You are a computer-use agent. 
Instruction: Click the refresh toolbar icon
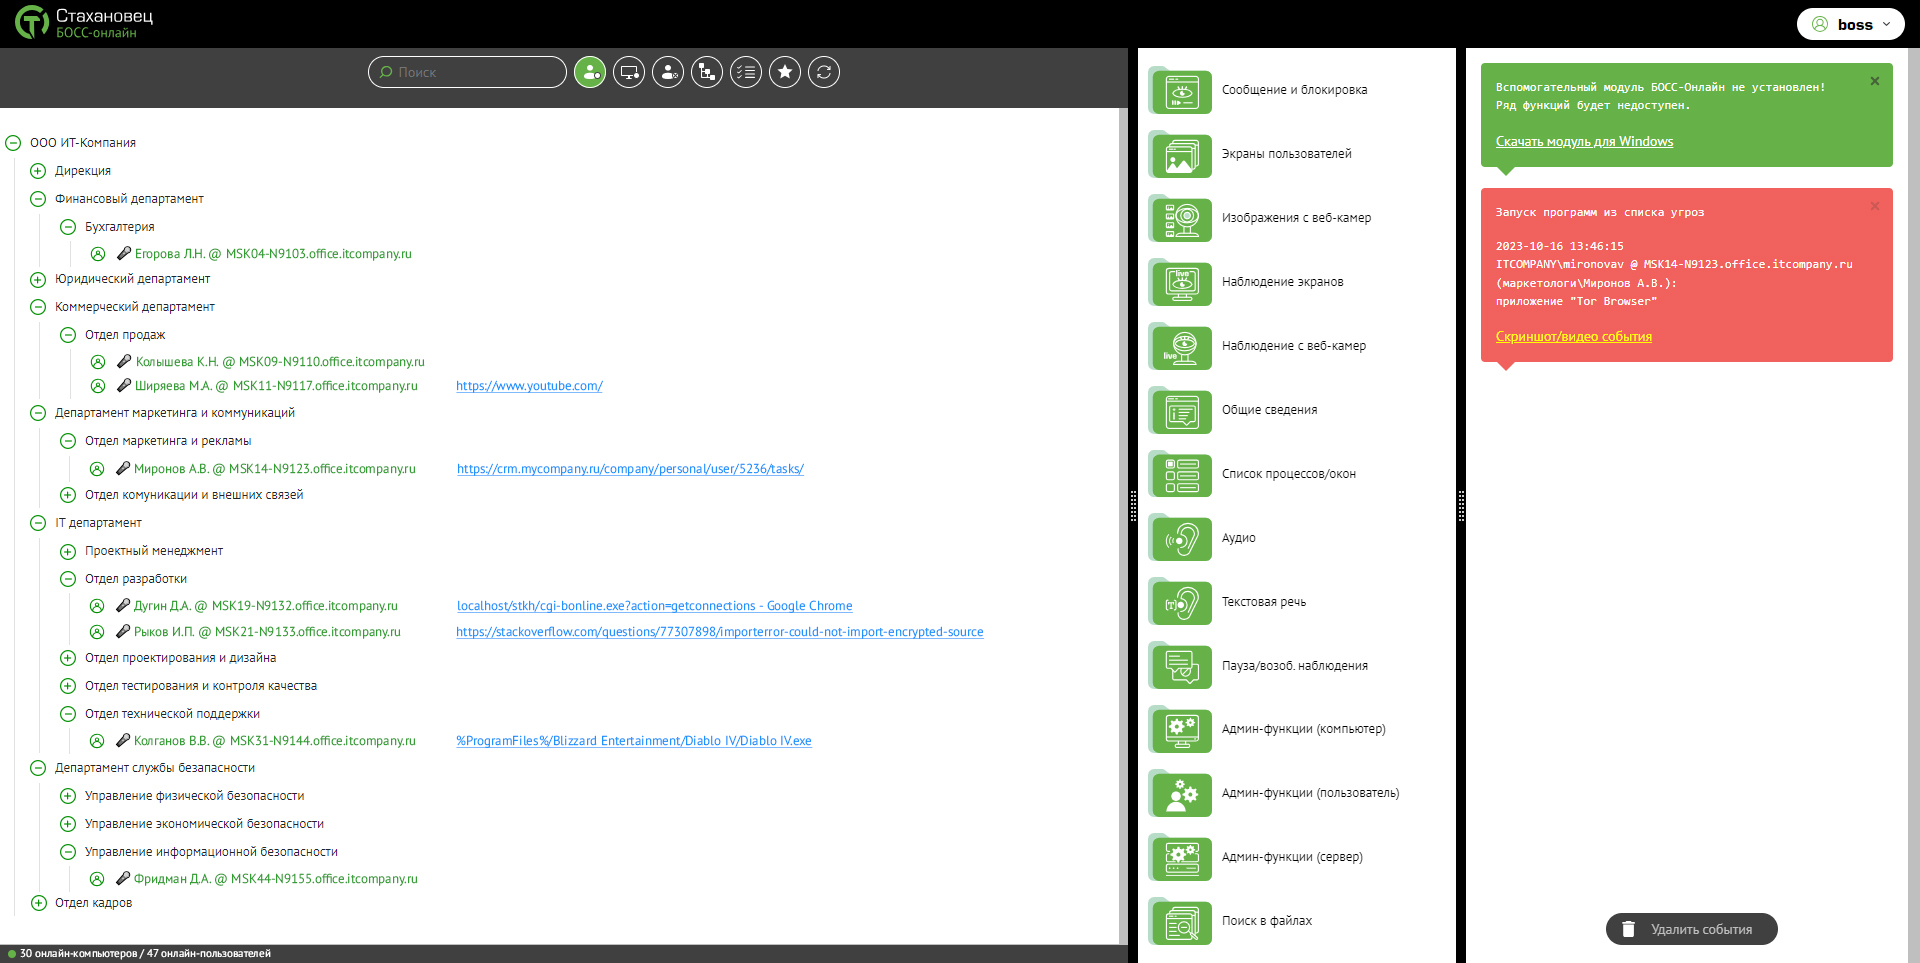point(824,72)
